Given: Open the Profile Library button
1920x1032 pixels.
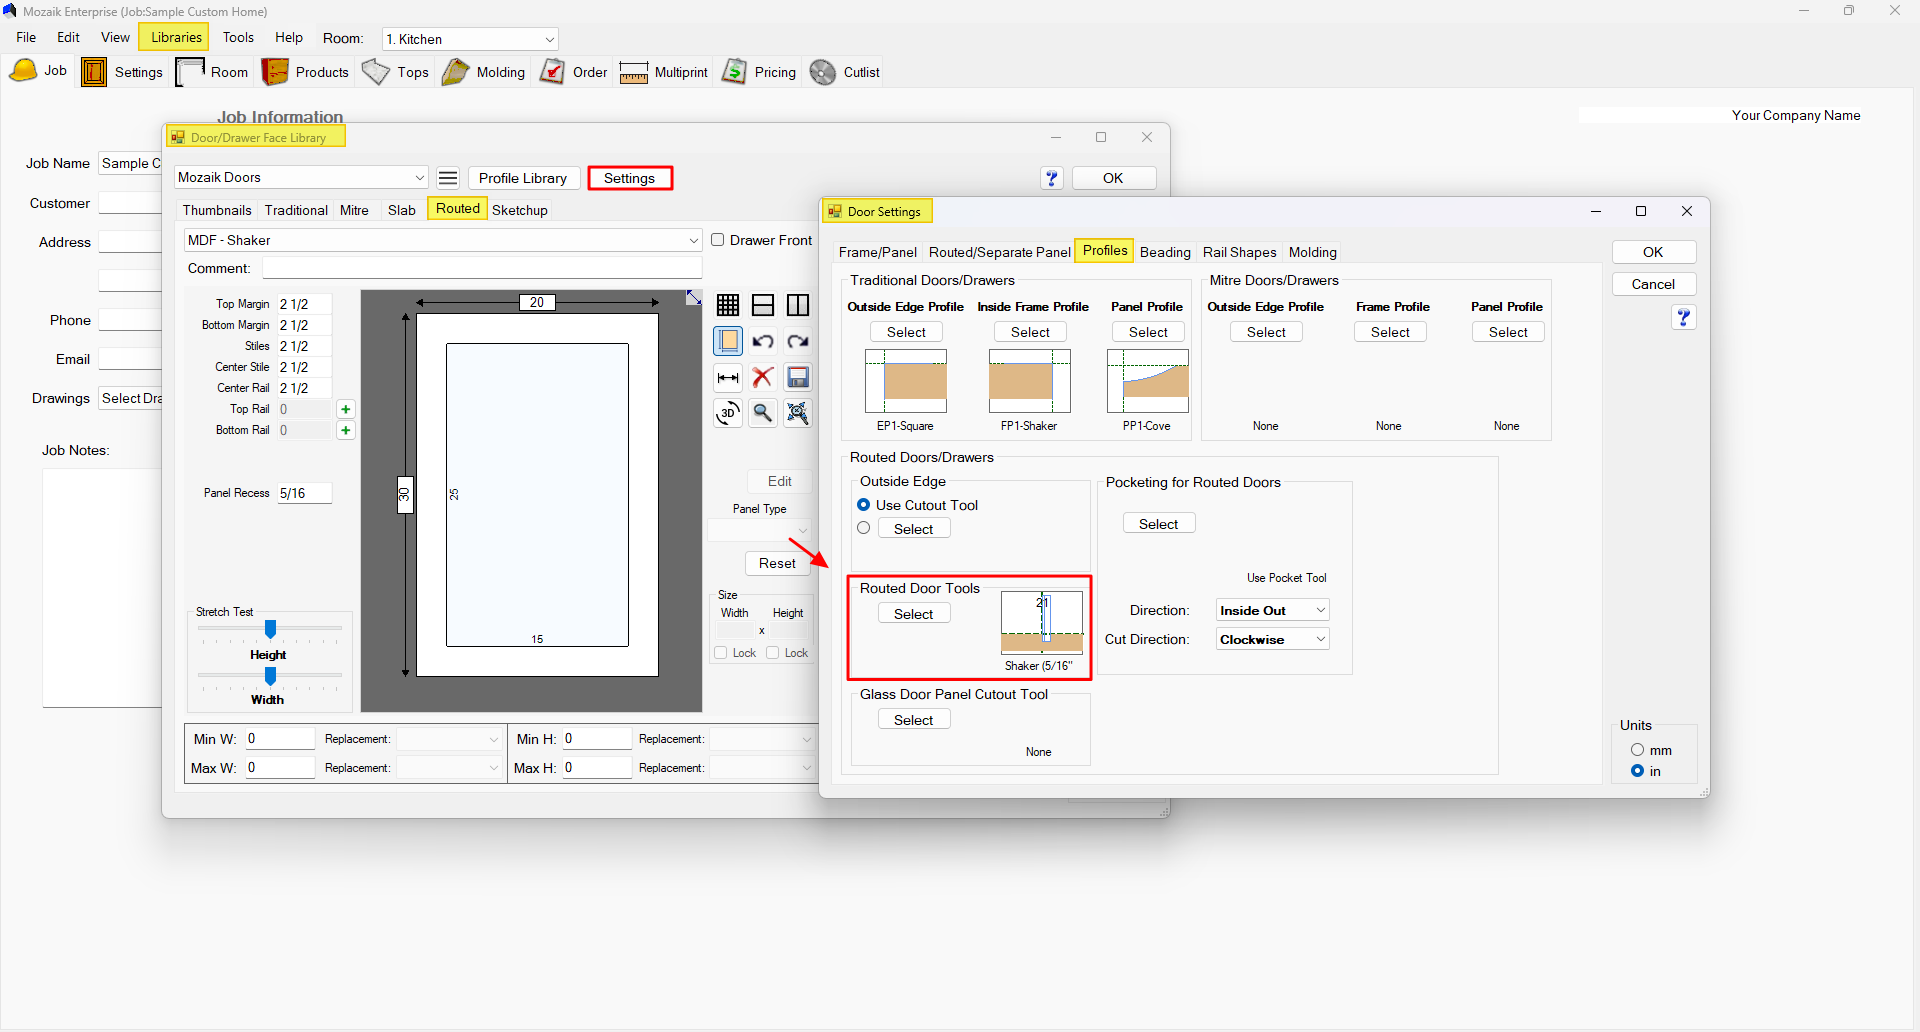Looking at the screenshot, I should coord(523,178).
